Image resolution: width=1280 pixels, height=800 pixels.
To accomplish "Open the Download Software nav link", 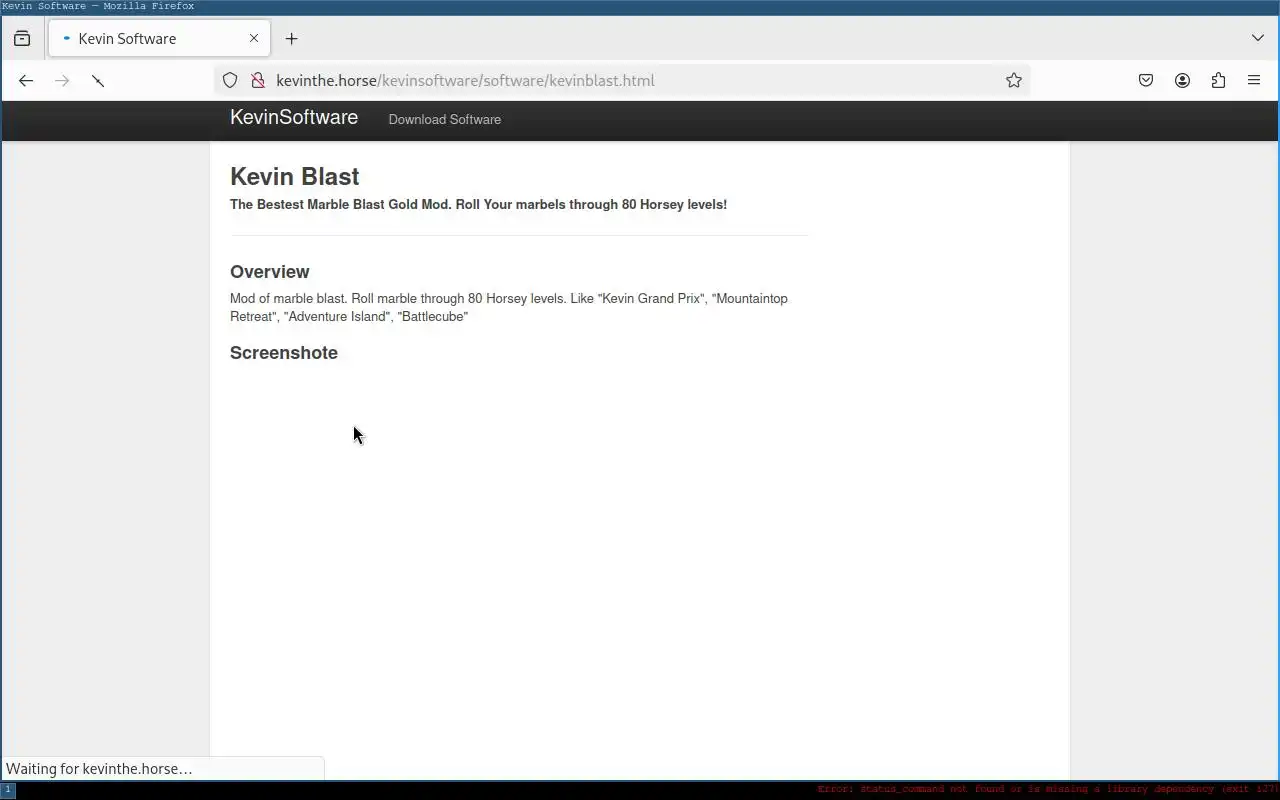I will tap(444, 119).
